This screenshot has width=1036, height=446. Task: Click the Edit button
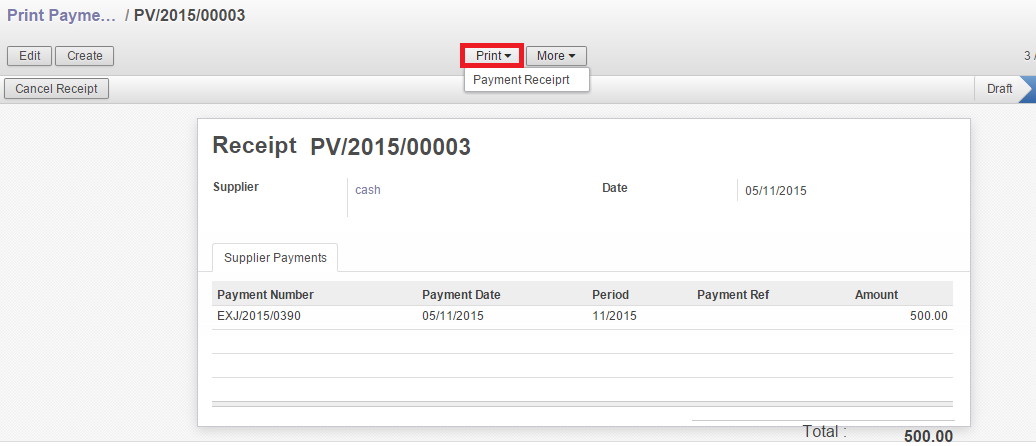(30, 56)
